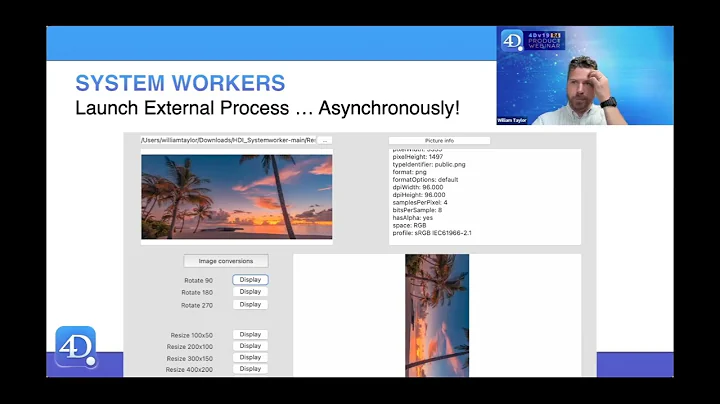Click the 'samplesPerPixel: 4' line
This screenshot has height=404, width=720.
(x=420, y=202)
